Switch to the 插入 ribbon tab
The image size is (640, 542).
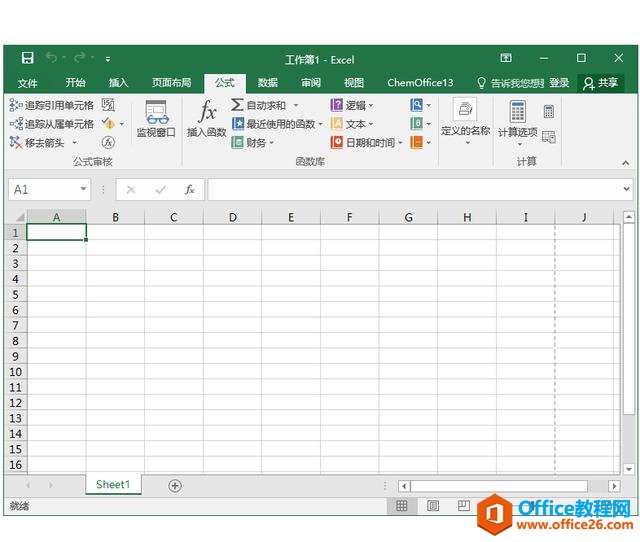point(118,83)
